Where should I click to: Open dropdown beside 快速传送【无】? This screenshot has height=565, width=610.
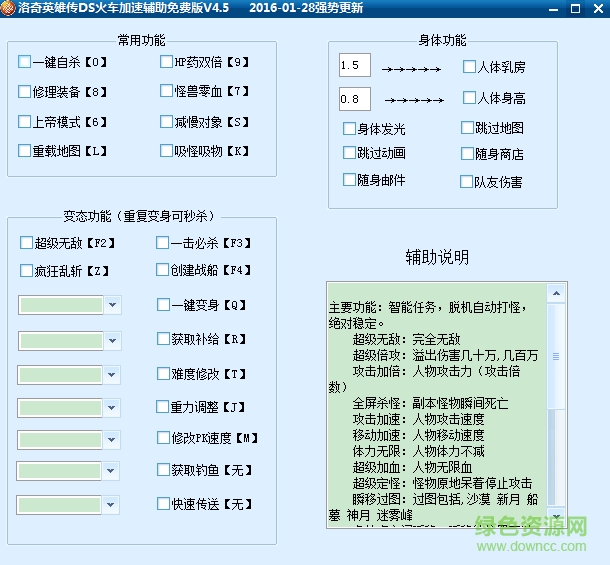point(110,505)
